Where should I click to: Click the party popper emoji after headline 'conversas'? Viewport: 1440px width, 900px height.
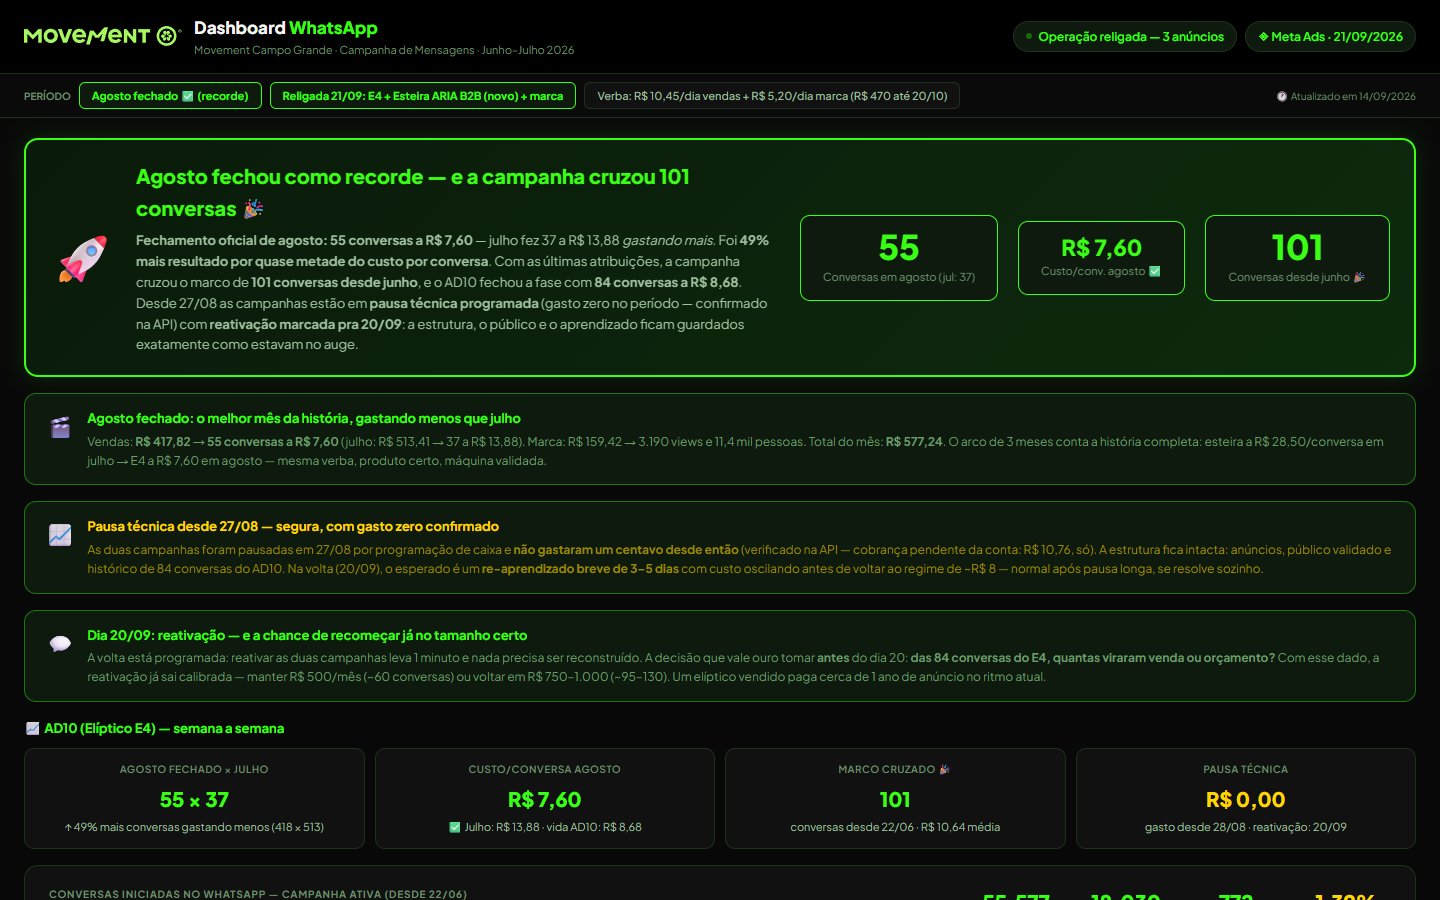[253, 209]
